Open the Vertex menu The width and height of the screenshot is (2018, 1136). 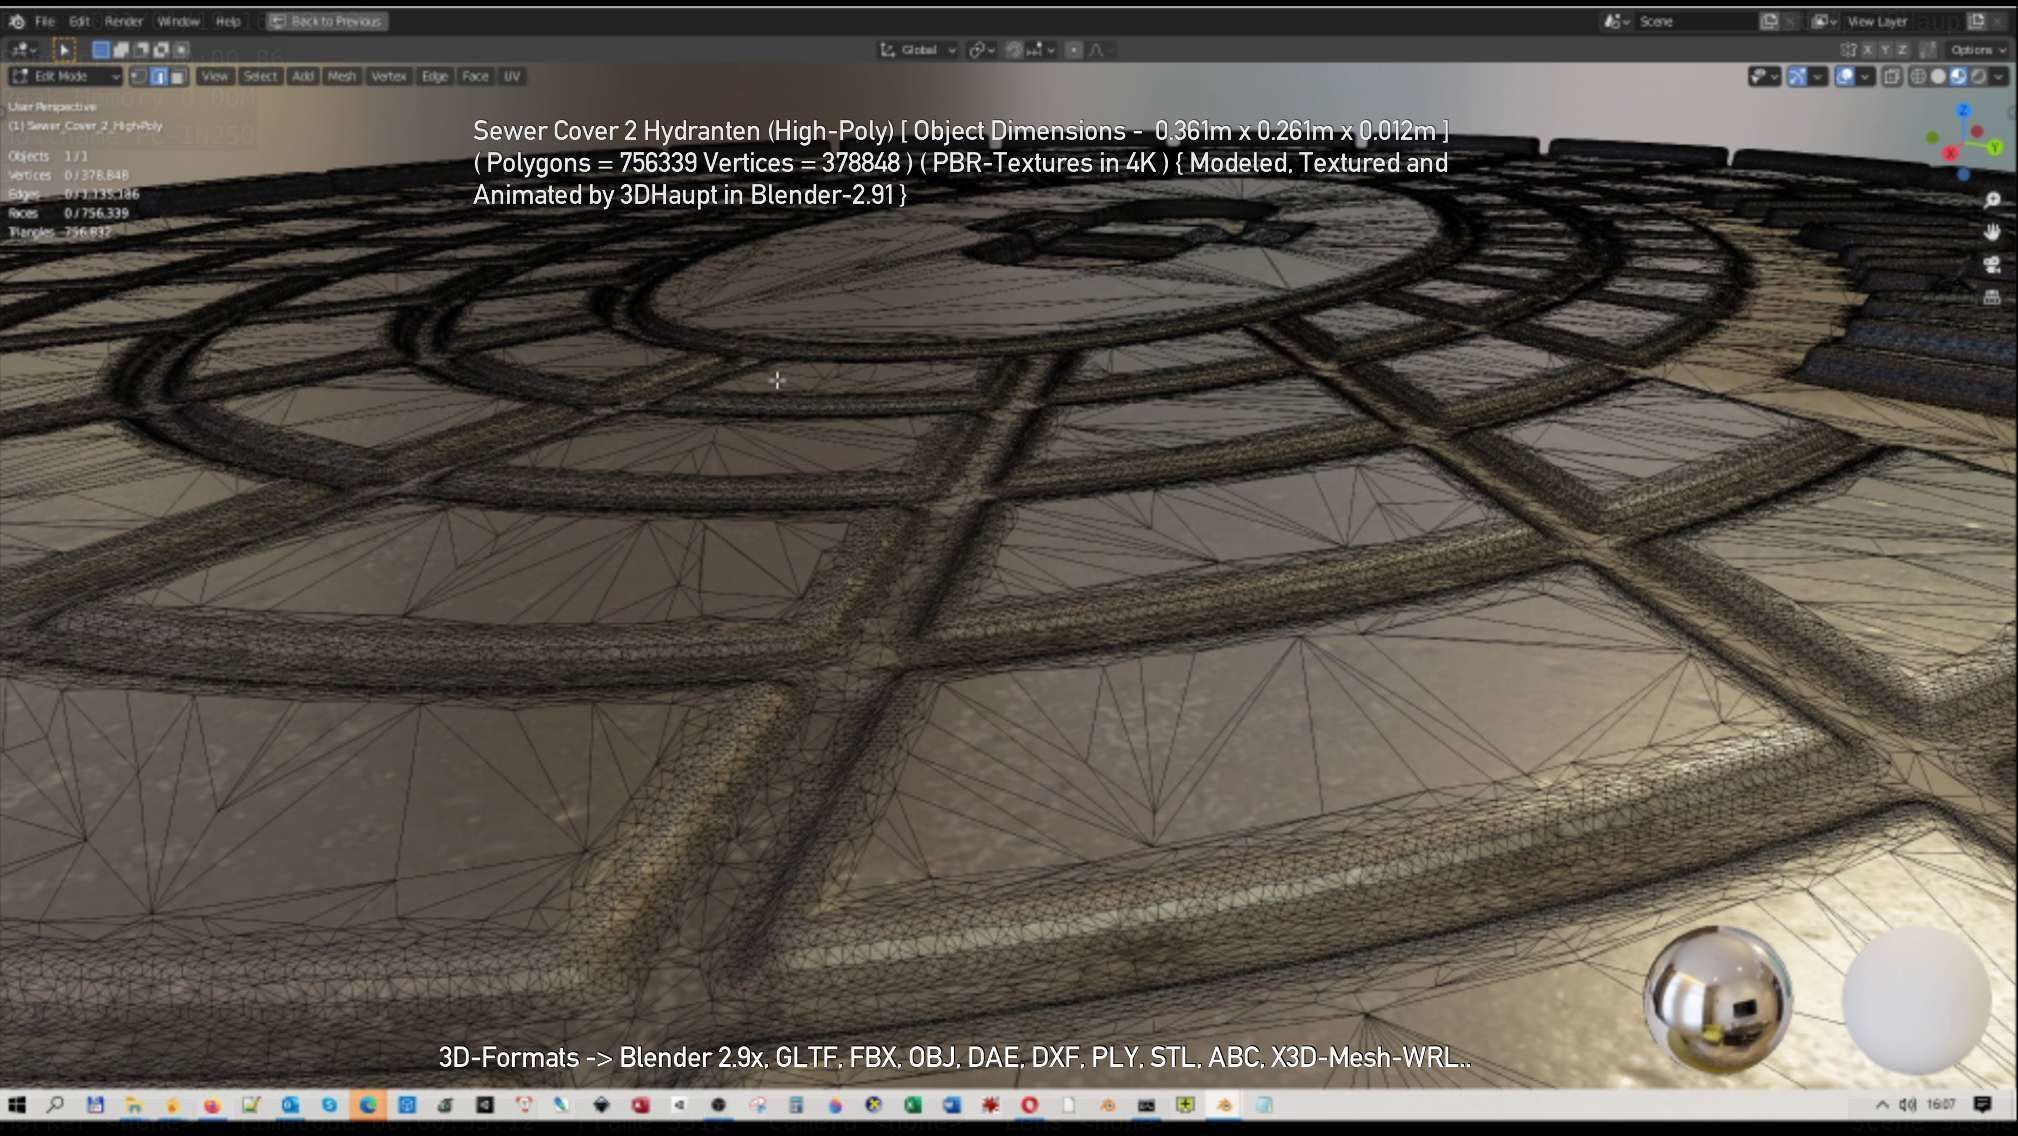tap(389, 76)
